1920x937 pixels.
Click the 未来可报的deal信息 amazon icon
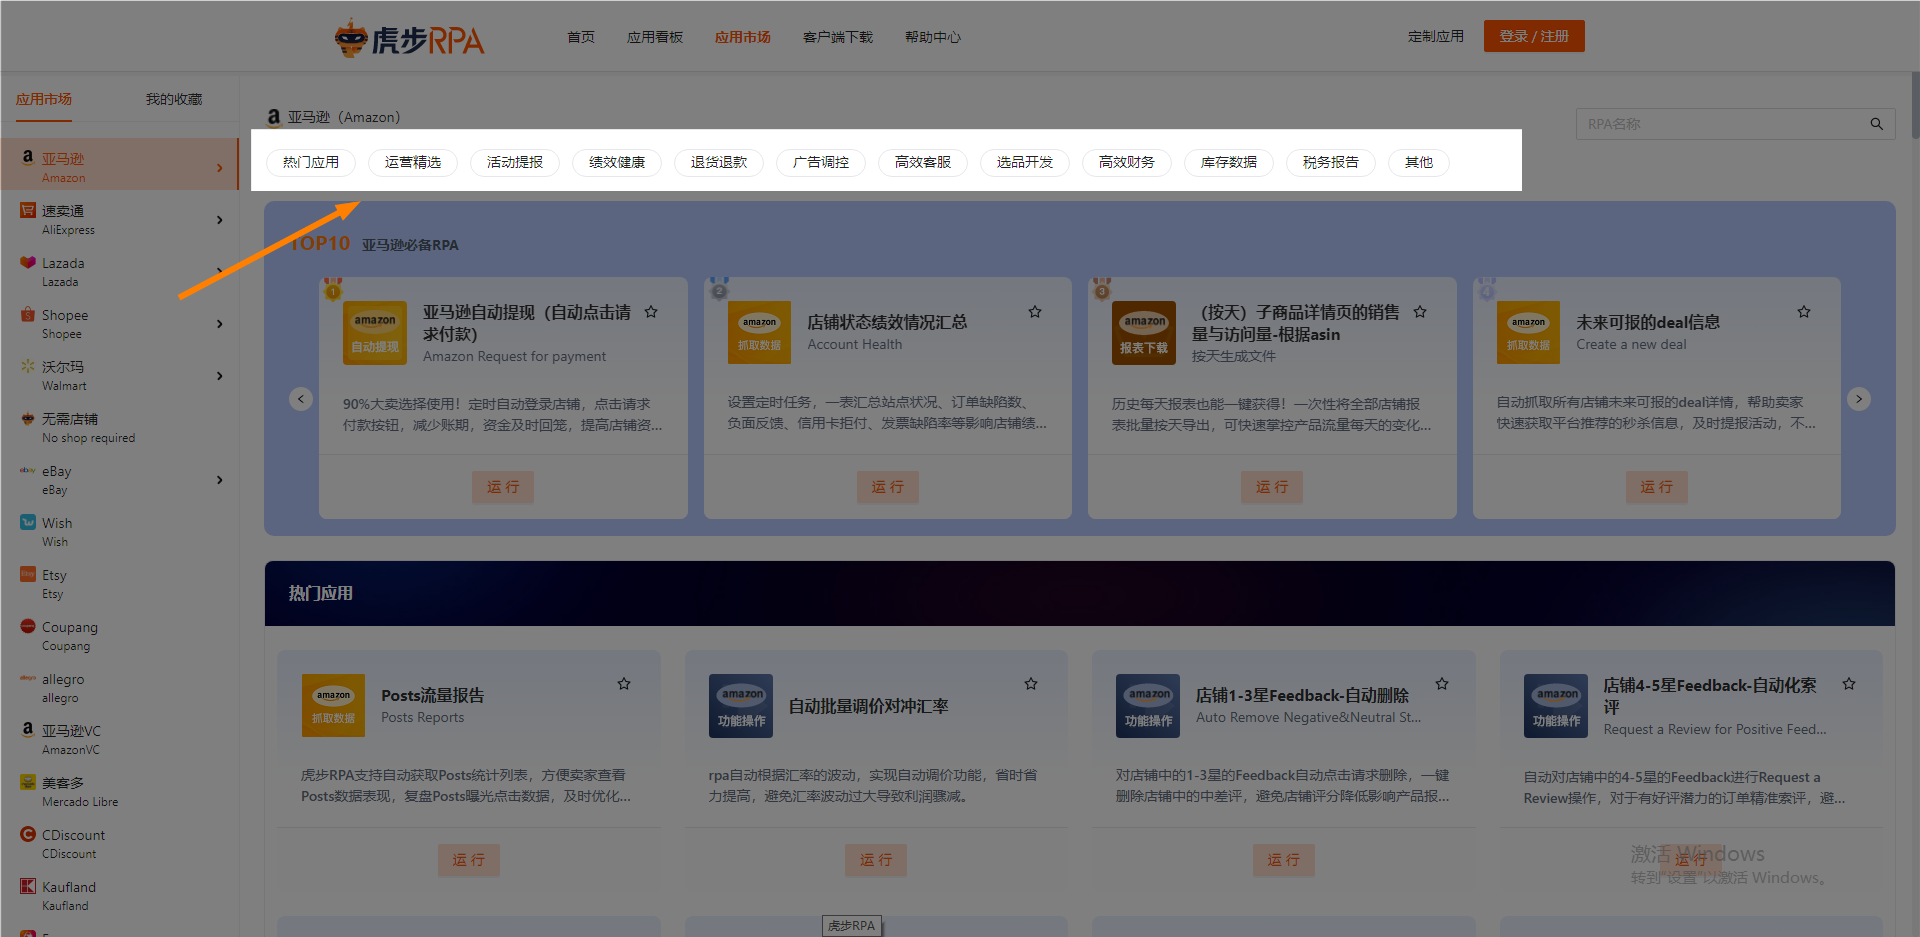[1528, 333]
